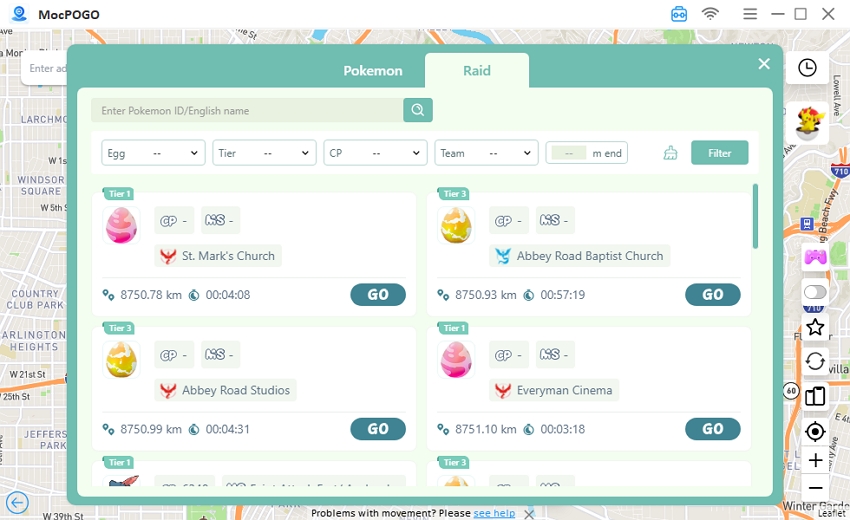Select the Raid tab
The width and height of the screenshot is (850, 520).
[477, 71]
